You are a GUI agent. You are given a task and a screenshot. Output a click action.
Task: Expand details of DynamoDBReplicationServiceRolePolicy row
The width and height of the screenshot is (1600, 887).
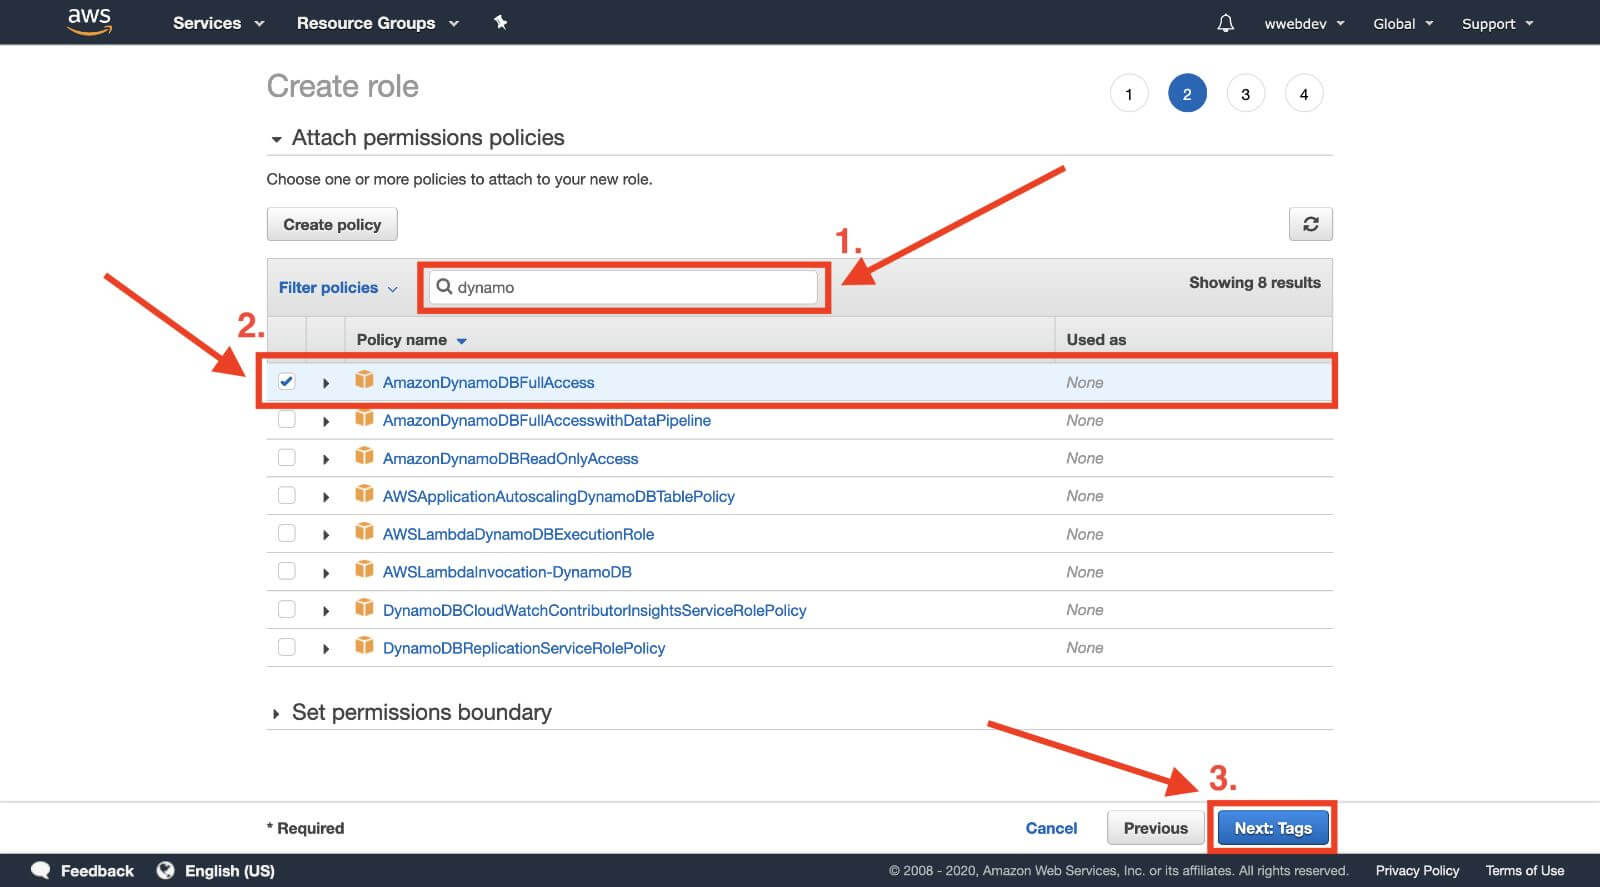(x=326, y=649)
